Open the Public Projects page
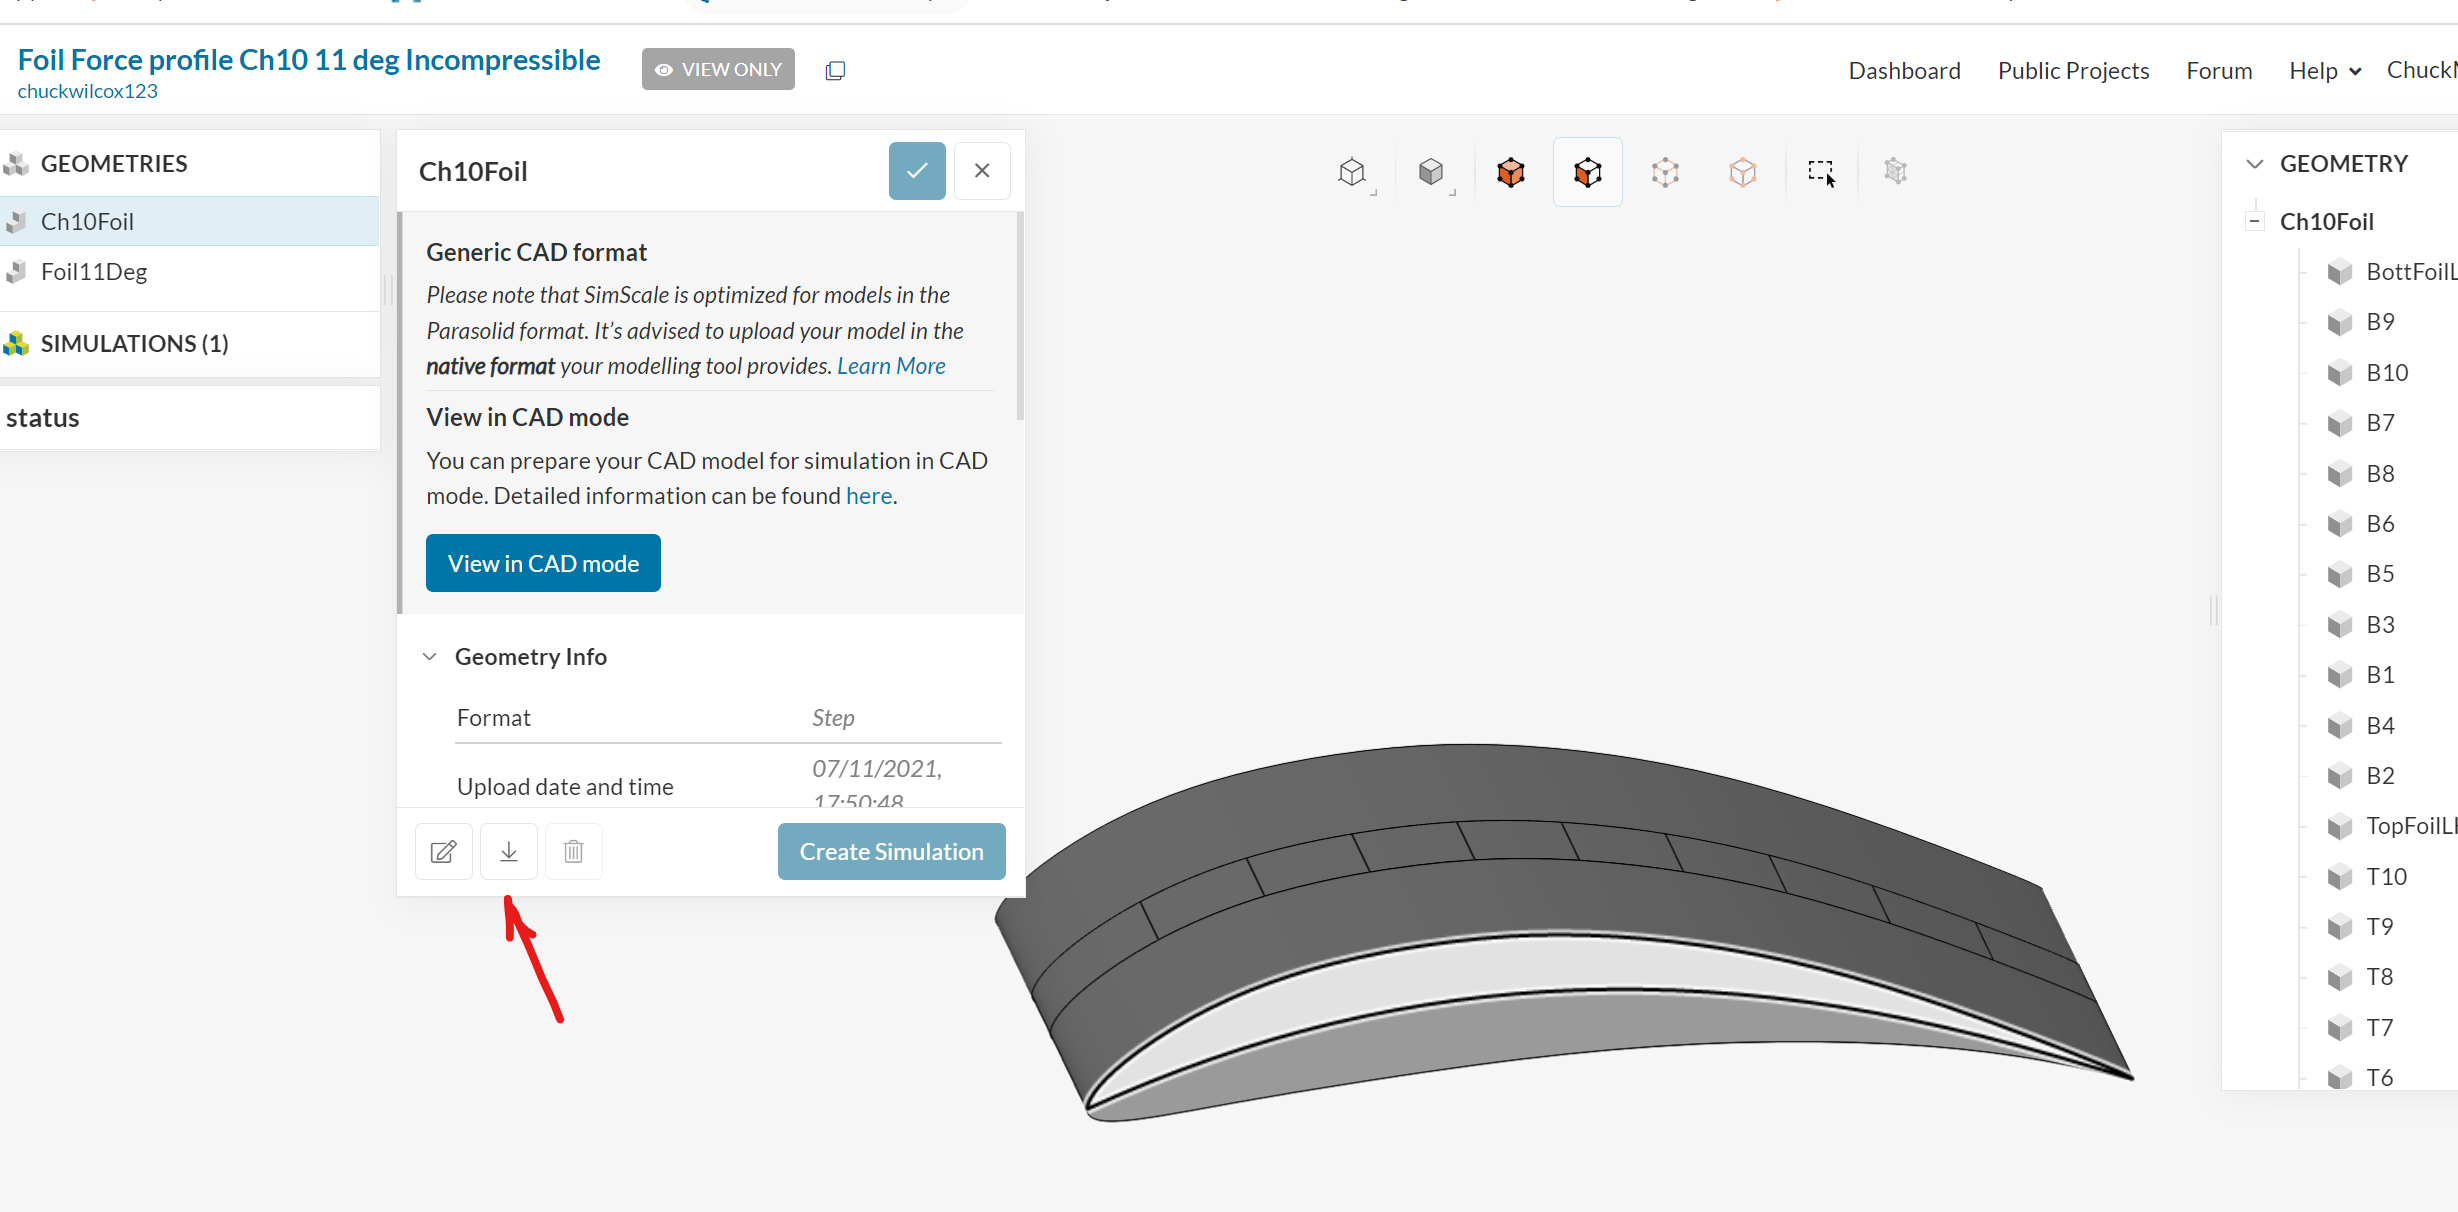2458x1212 pixels. click(x=2073, y=71)
